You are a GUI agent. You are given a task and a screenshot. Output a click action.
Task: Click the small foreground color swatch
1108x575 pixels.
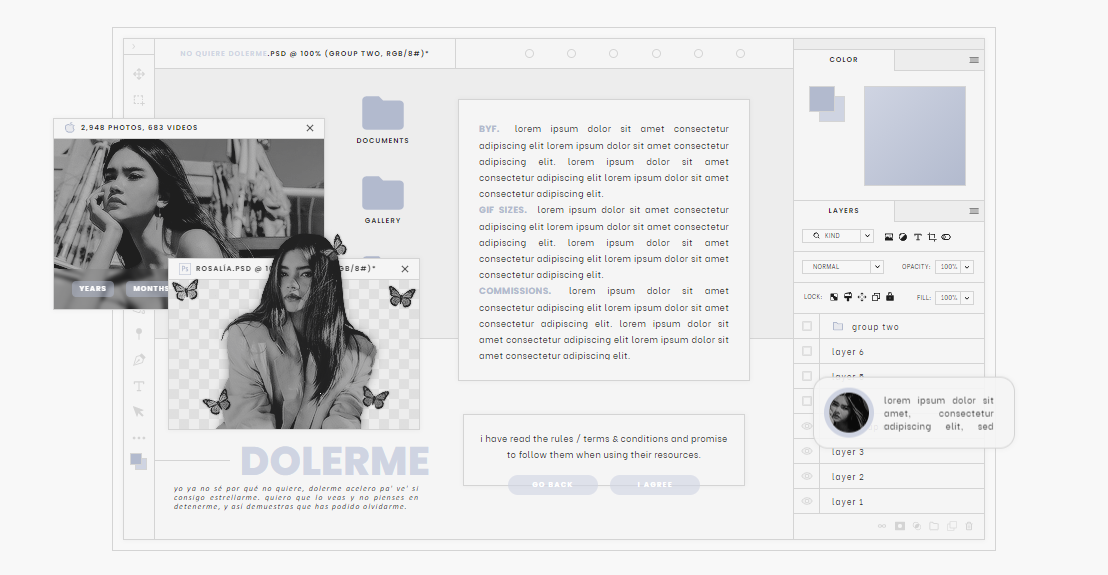(822, 99)
